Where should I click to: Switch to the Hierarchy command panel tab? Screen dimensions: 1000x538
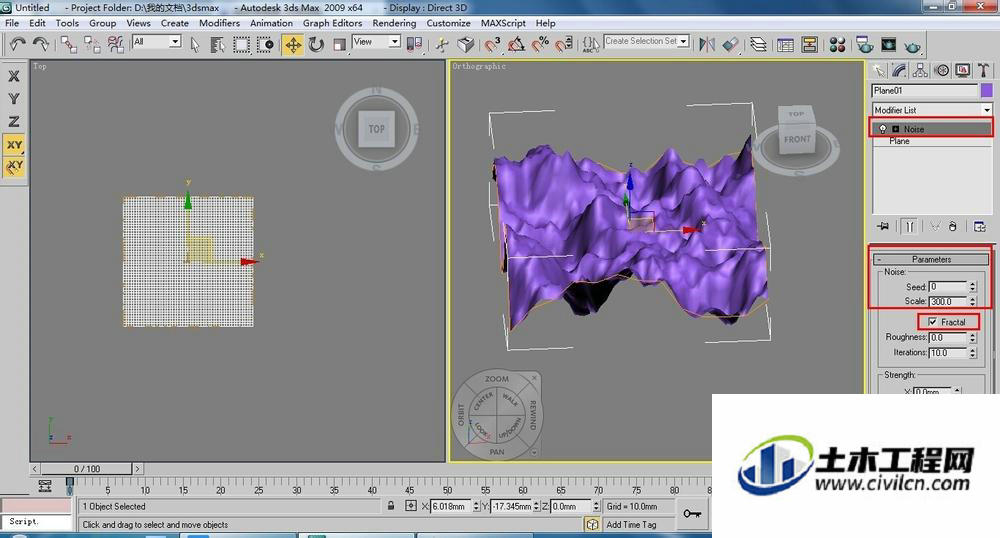pos(920,70)
